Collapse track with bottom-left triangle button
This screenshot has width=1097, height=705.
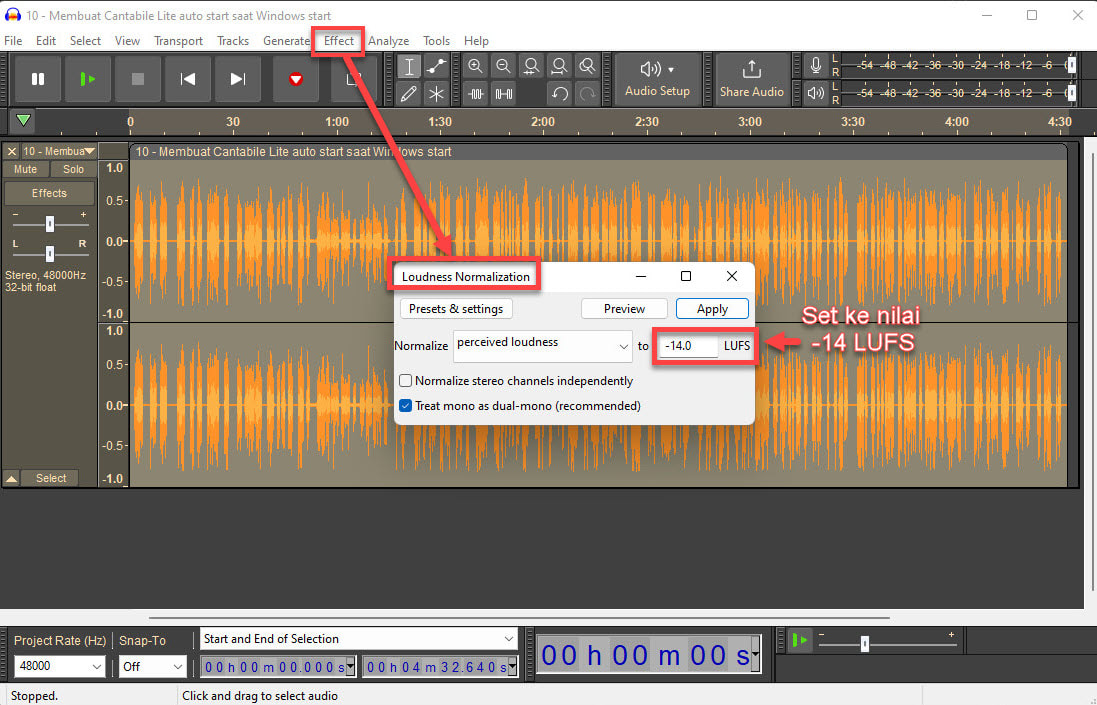[x=11, y=478]
